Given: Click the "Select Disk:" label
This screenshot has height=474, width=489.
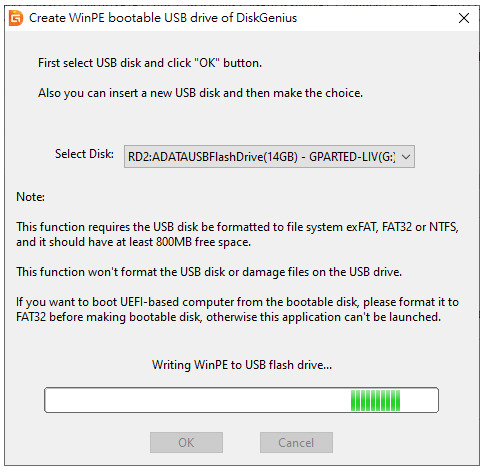Looking at the screenshot, I should 84,154.
